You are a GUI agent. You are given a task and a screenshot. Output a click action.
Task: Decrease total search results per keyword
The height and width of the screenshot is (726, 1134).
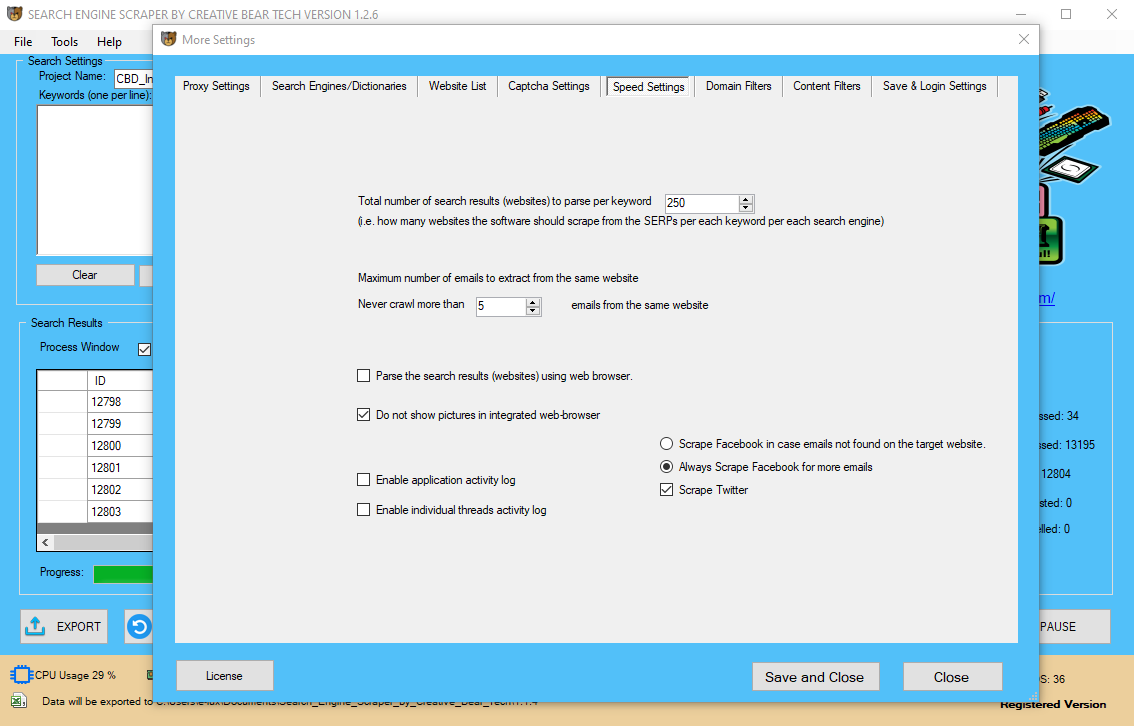pyautogui.click(x=746, y=207)
